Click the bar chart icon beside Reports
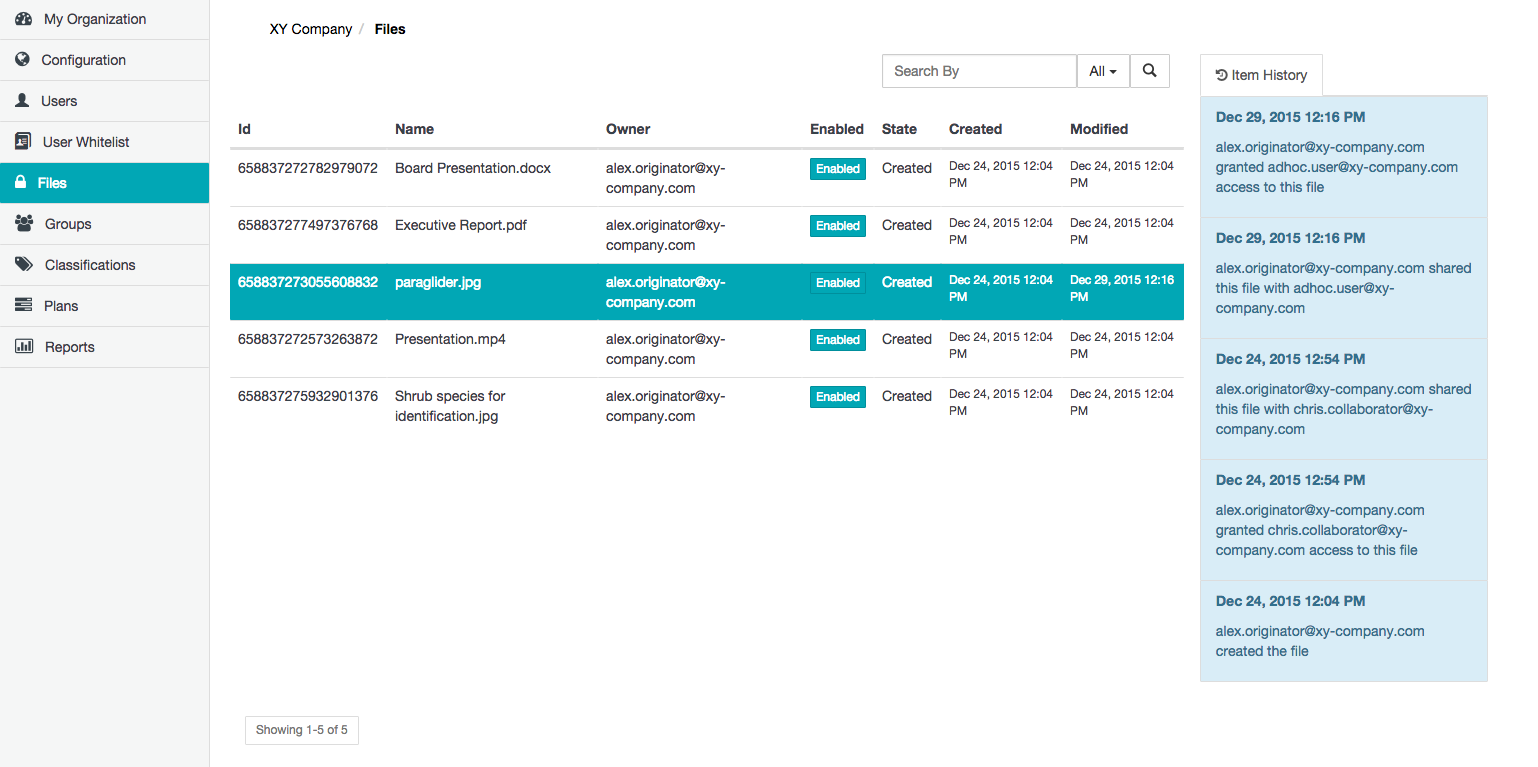The height and width of the screenshot is (767, 1538). tap(24, 347)
